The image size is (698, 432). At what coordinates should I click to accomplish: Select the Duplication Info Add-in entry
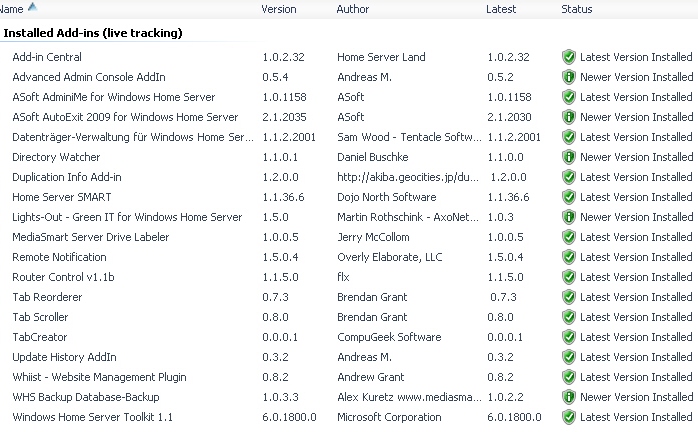pos(67,177)
